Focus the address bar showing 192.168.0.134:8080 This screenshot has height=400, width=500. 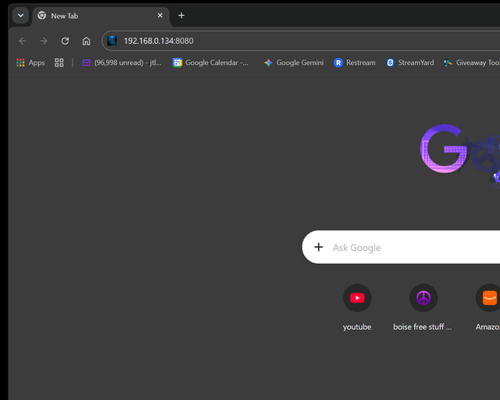coord(300,41)
